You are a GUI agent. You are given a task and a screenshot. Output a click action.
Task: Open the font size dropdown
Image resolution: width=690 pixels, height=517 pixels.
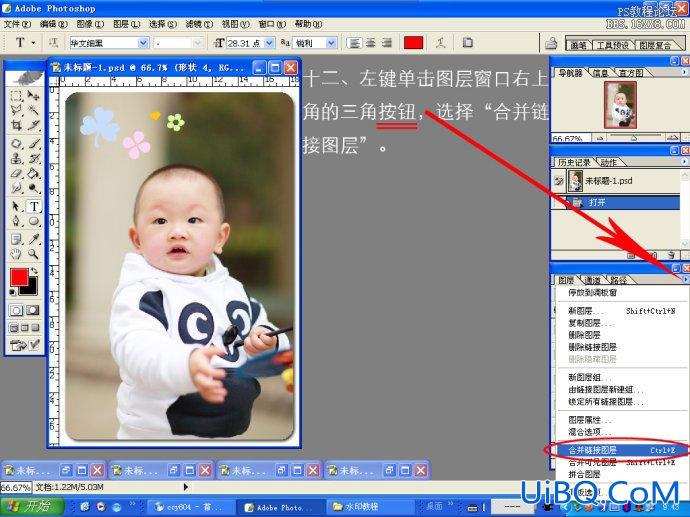pyautogui.click(x=269, y=43)
